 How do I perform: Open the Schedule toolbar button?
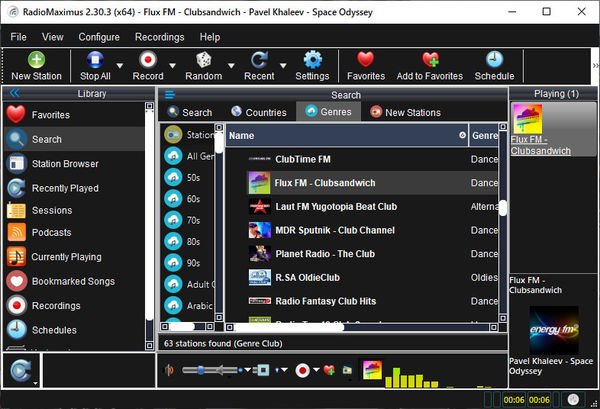pos(494,66)
